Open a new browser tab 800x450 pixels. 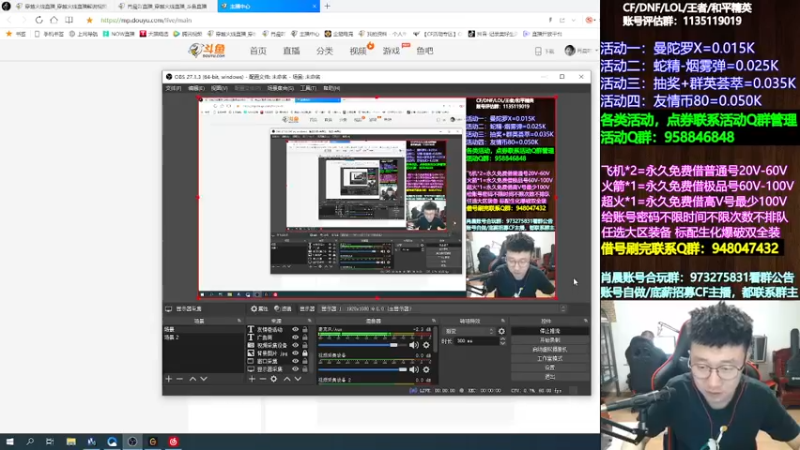[x=327, y=6]
